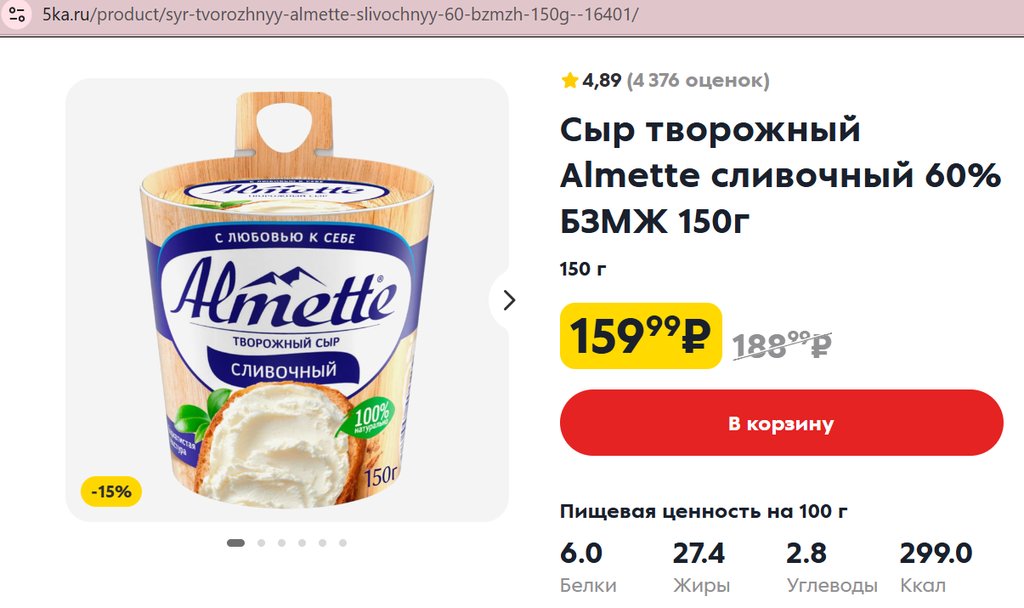Open the Almette product photo
The image size is (1024, 608).
pos(287,300)
